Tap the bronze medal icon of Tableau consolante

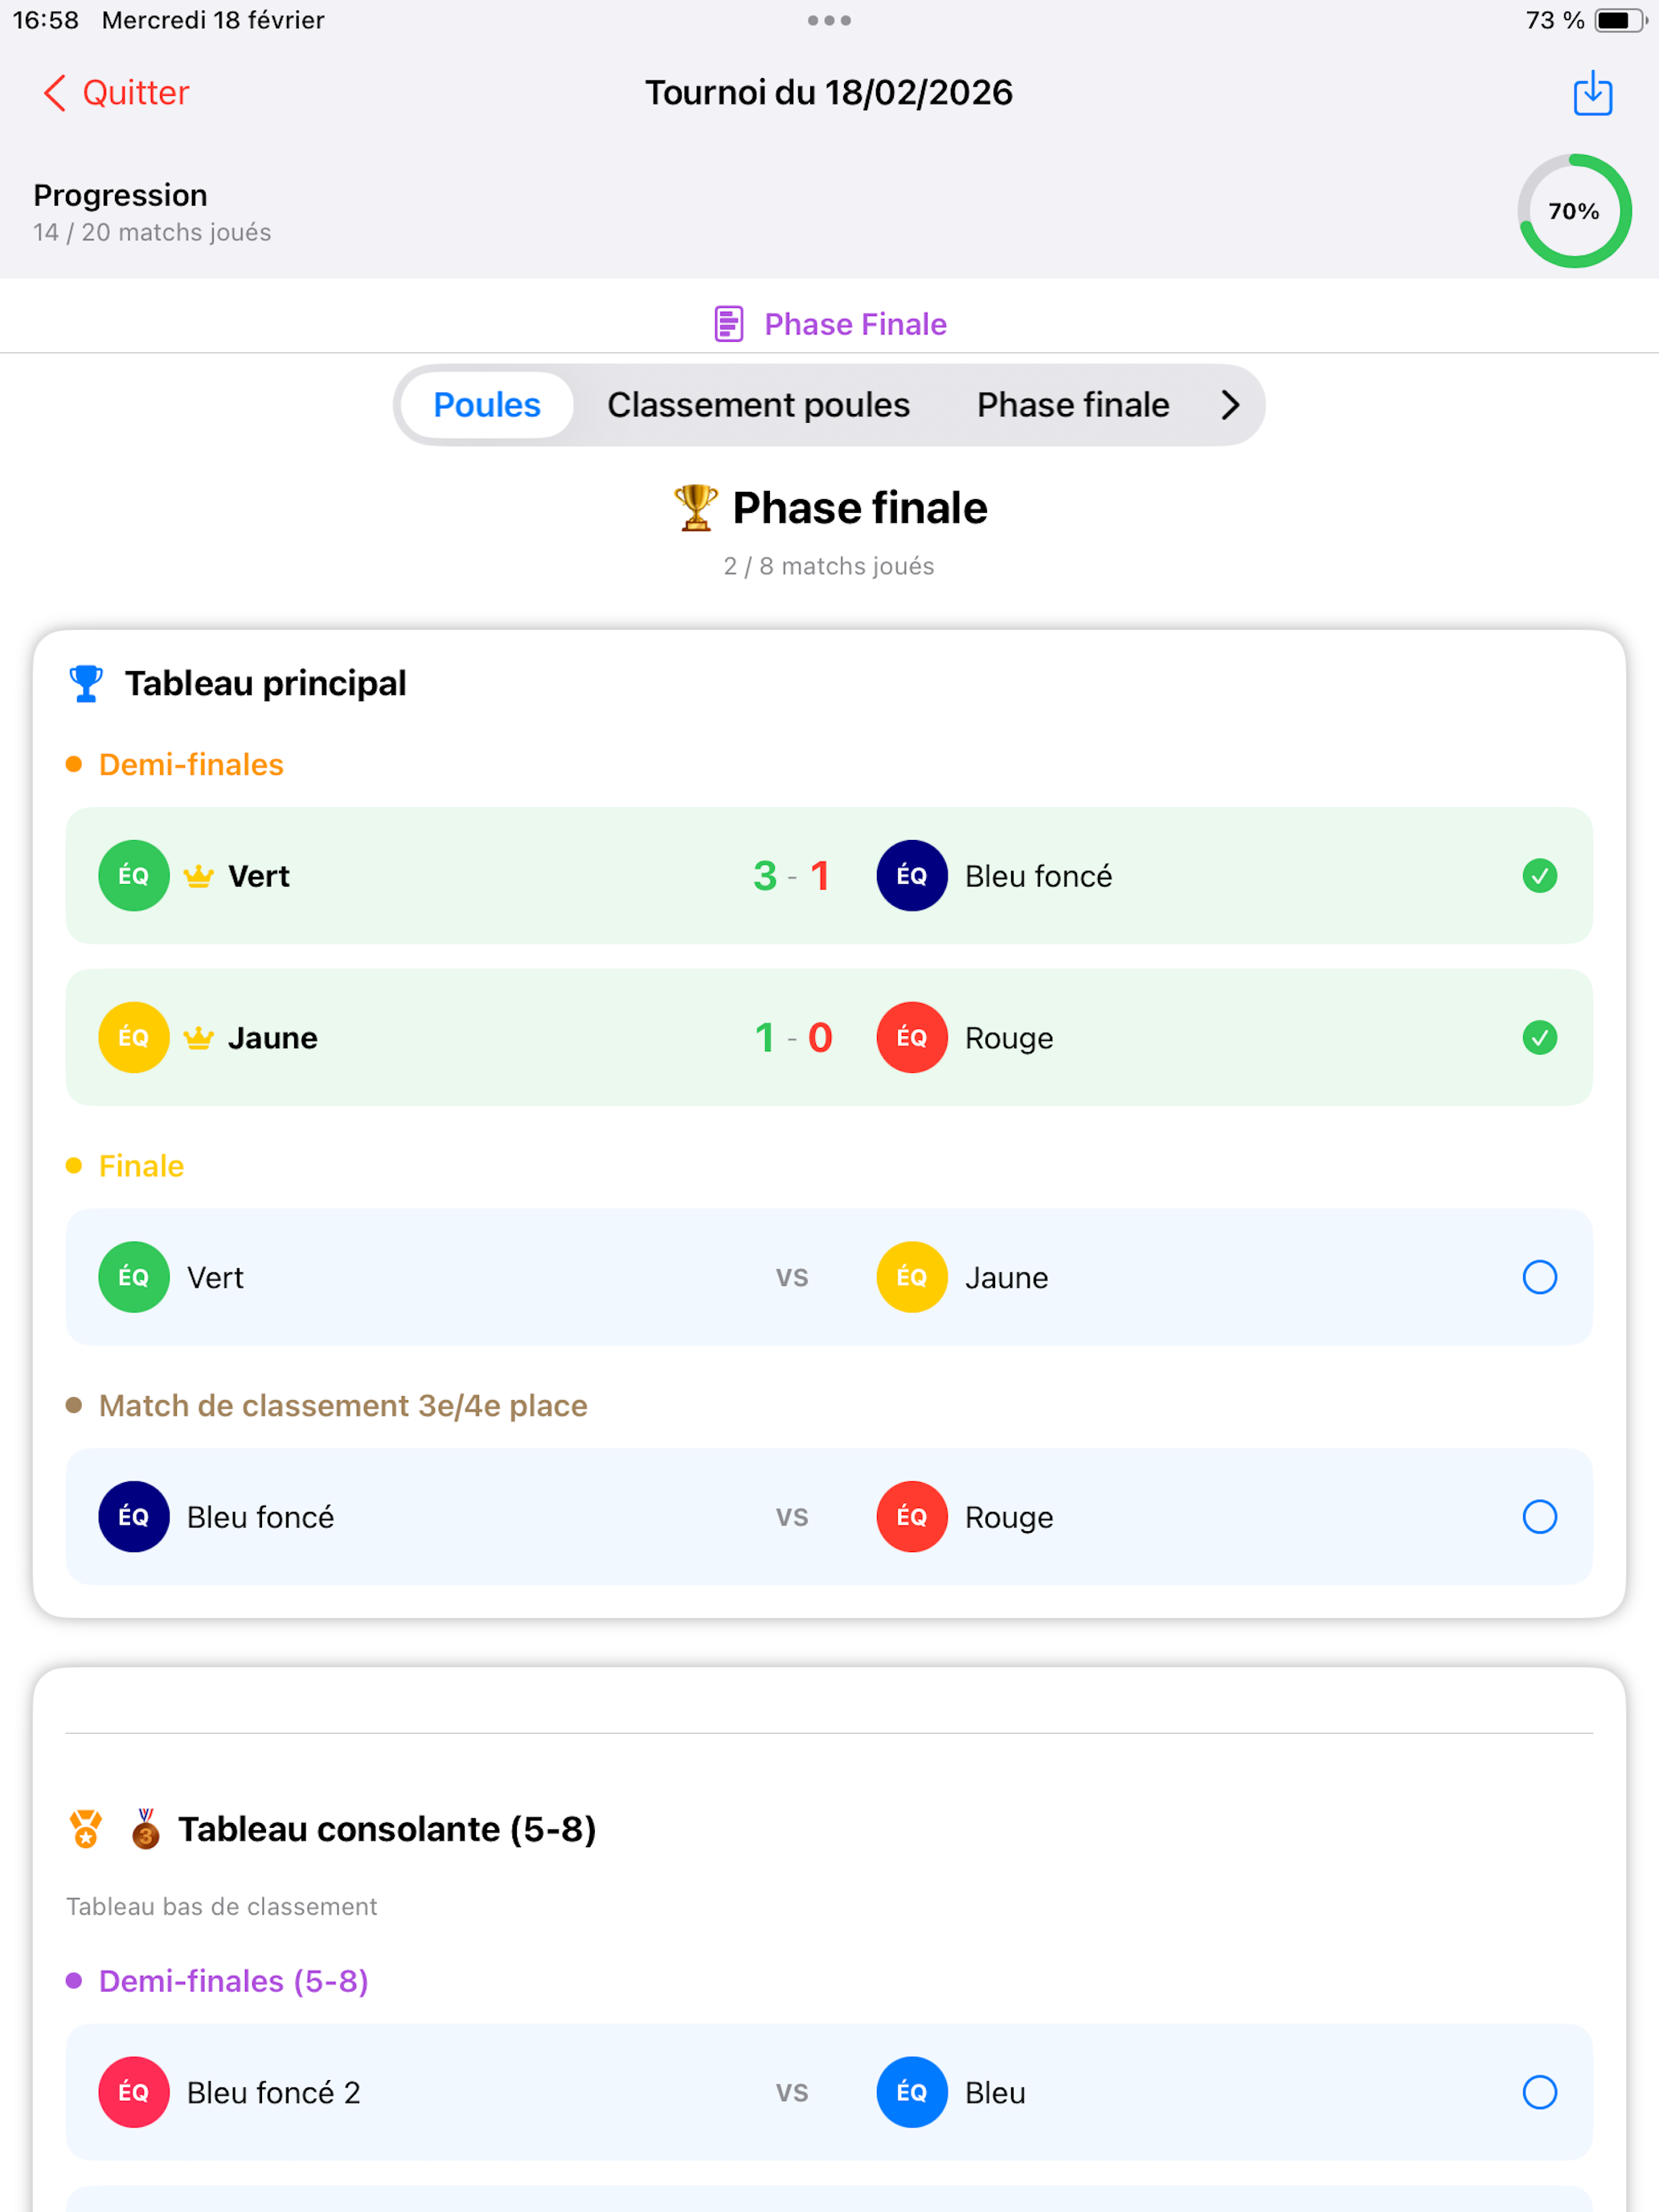146,1829
